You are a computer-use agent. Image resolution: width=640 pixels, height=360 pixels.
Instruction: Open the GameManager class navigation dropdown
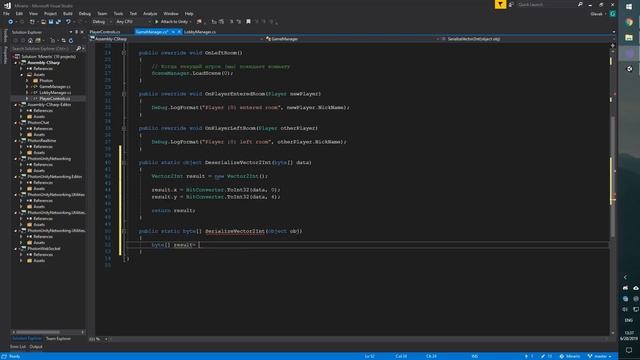(x=352, y=39)
